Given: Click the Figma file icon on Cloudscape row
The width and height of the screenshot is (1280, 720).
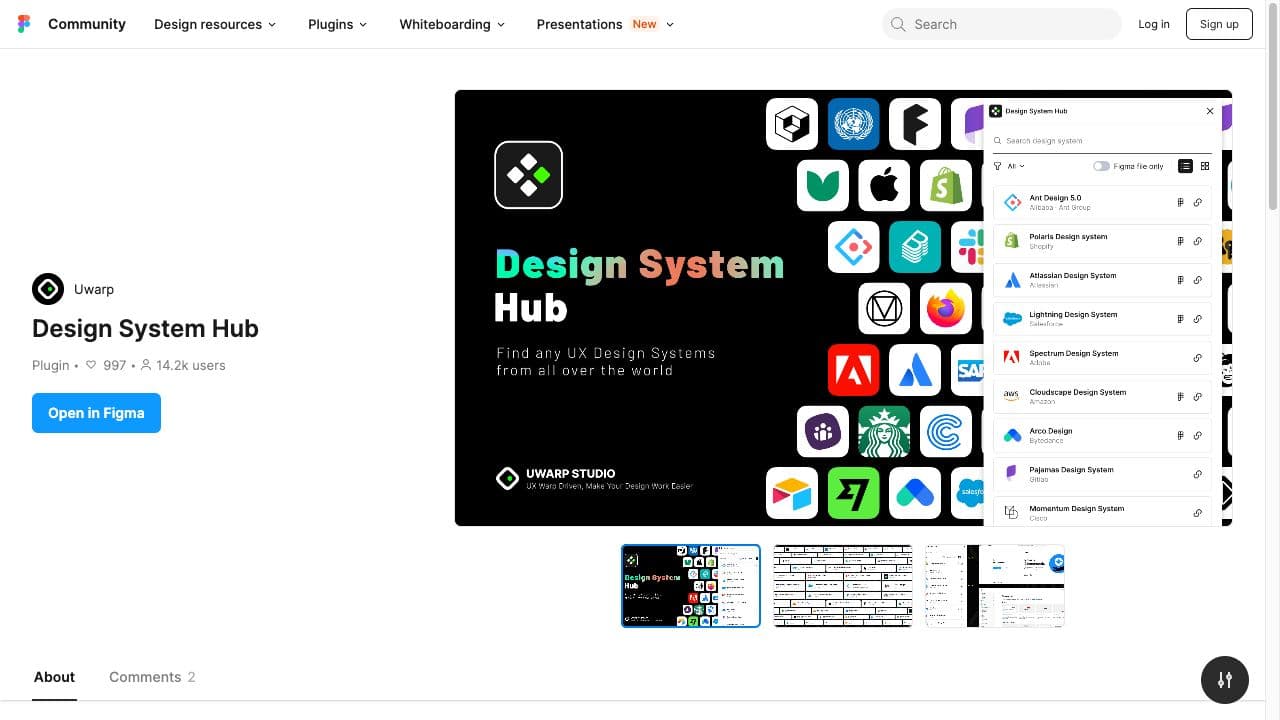Looking at the screenshot, I should click(1180, 397).
